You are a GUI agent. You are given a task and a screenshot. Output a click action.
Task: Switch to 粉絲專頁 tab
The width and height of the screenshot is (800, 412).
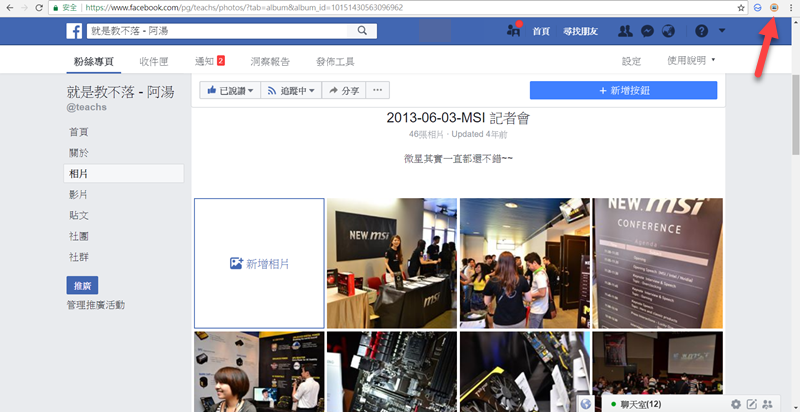point(93,62)
